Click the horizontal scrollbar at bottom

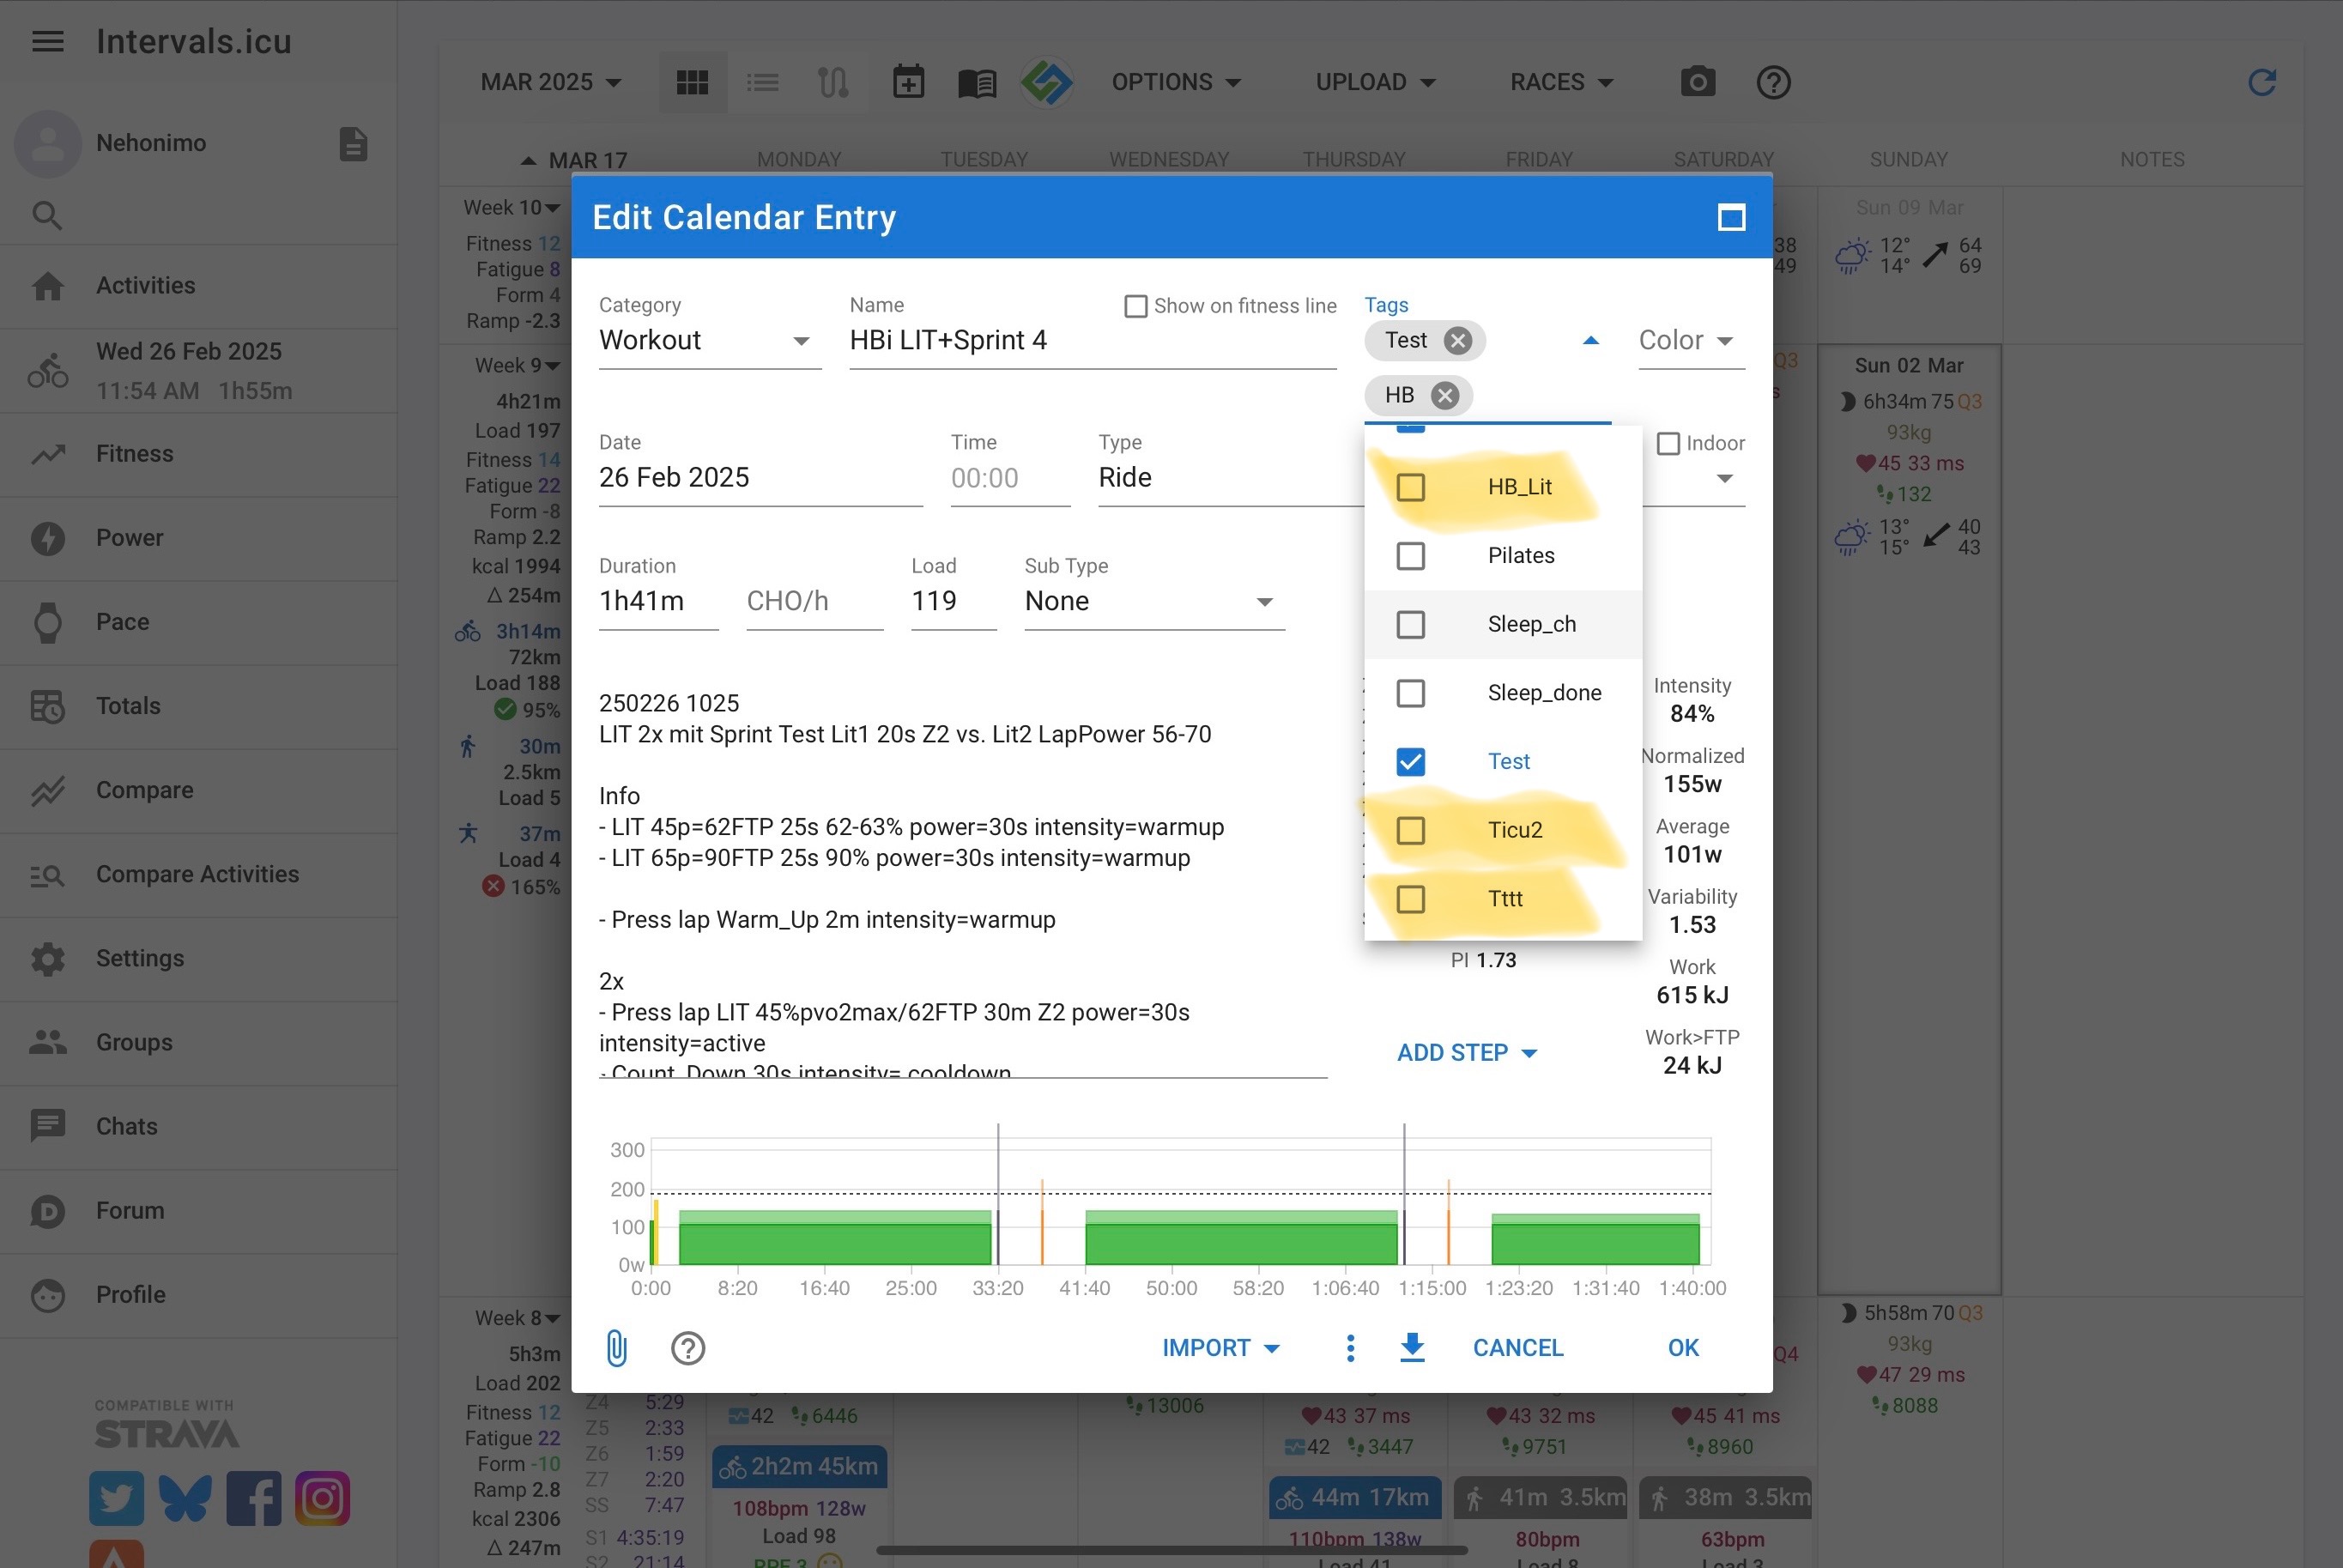[1171, 1550]
